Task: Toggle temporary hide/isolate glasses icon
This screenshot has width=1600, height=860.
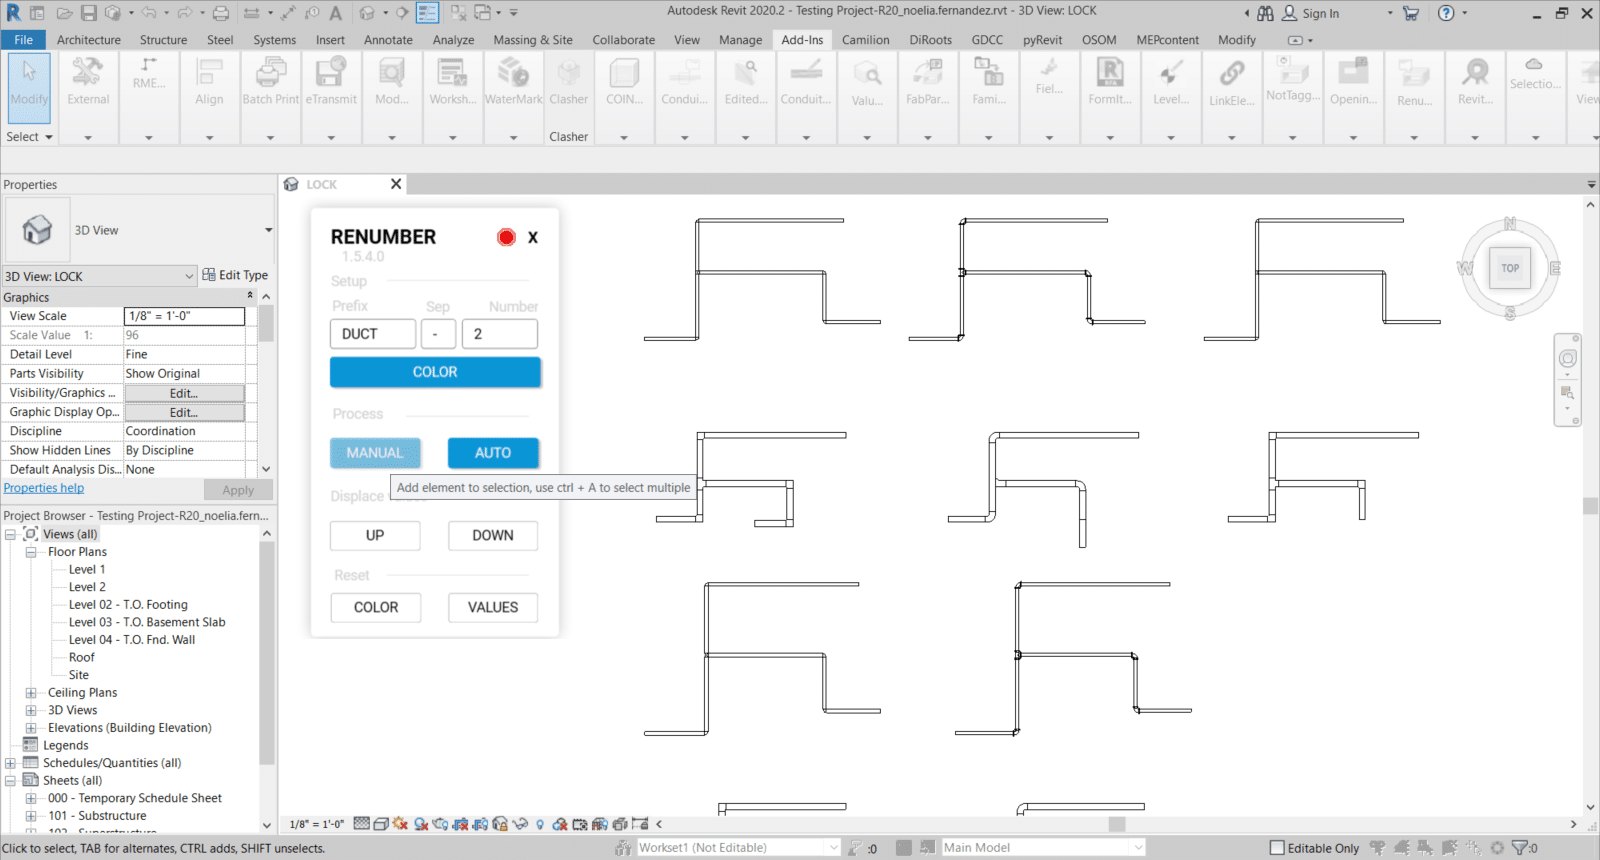Action: [x=520, y=824]
